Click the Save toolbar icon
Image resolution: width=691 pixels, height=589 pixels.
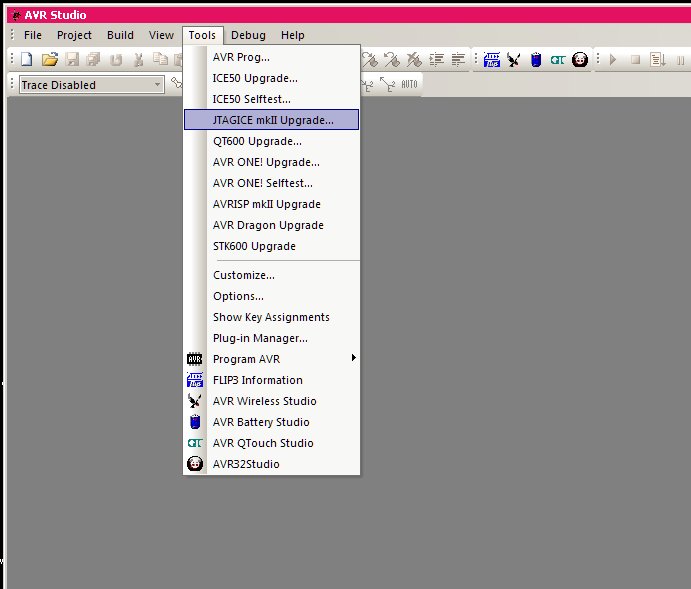click(72, 59)
